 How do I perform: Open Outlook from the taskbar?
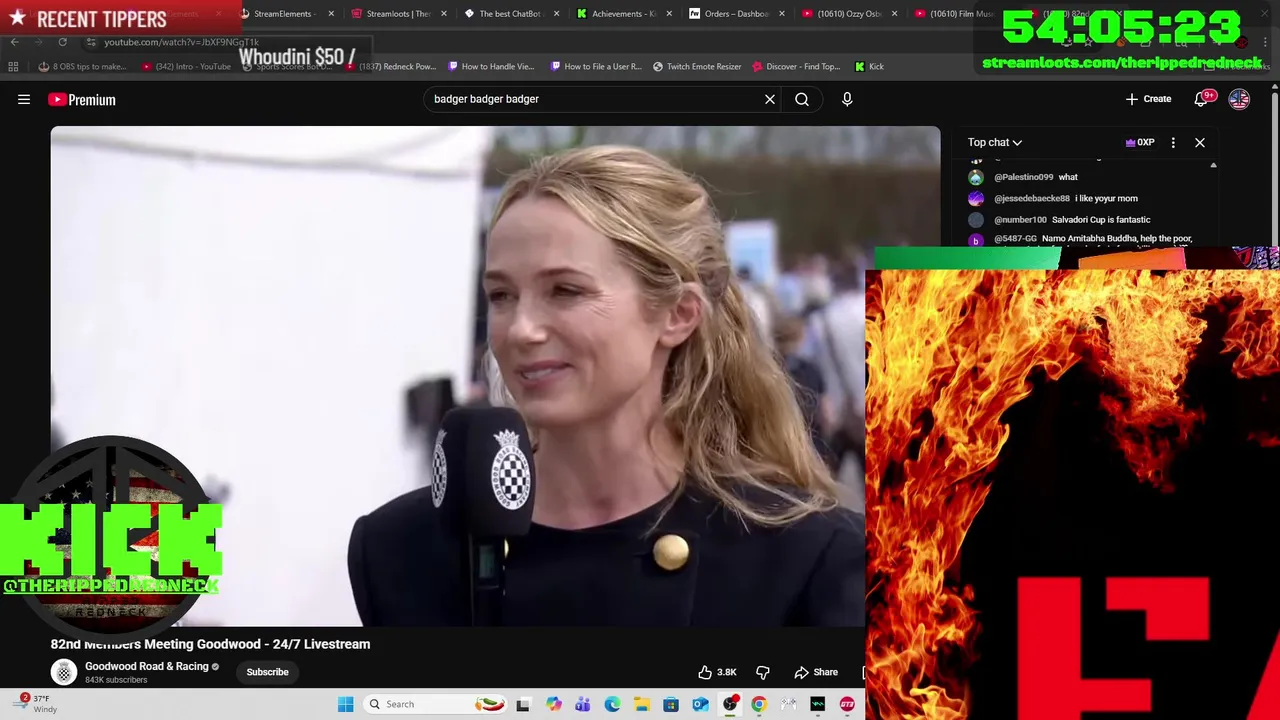tap(700, 704)
